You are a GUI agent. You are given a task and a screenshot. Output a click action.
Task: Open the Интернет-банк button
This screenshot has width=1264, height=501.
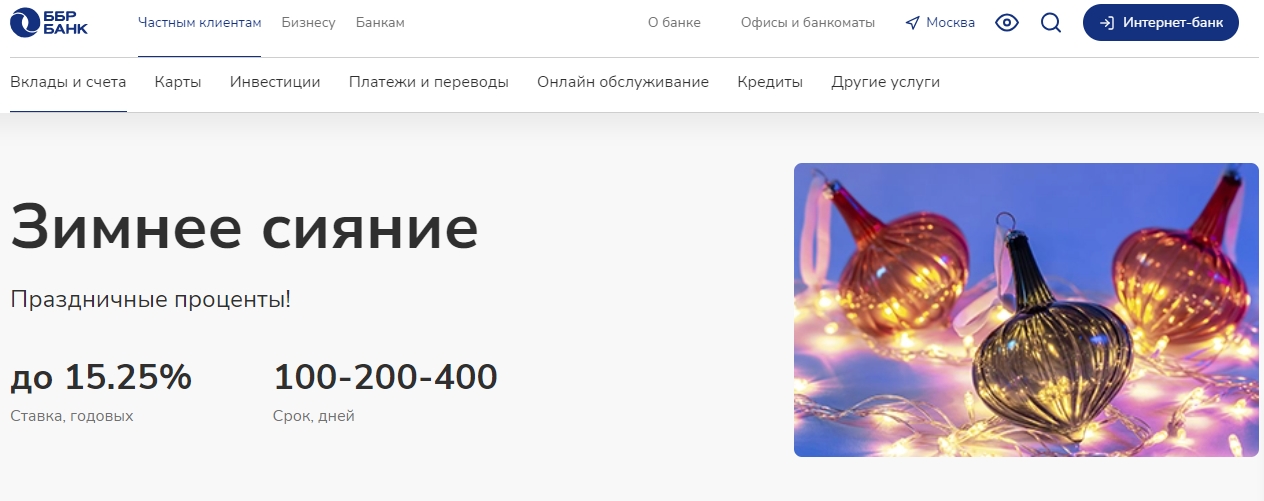[x=1161, y=23]
